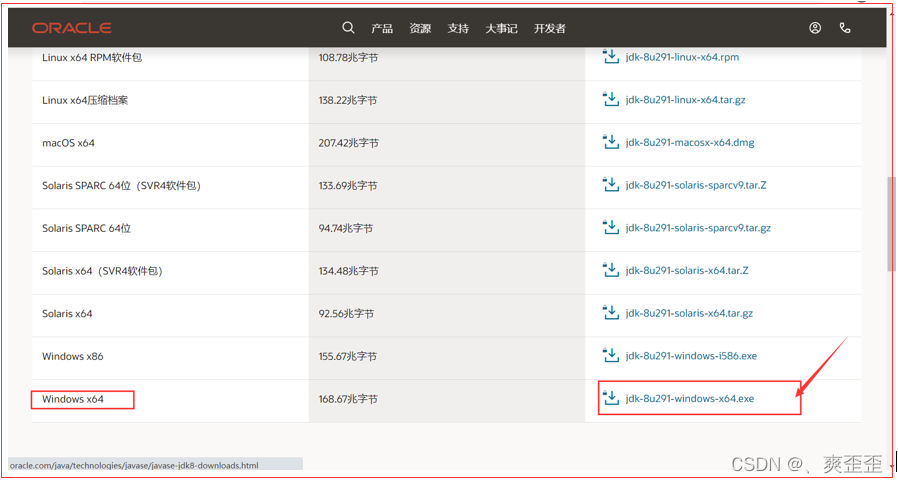Click download icon for jdk-8u291-linux-x64.tar.gz
898x483 pixels.
(611, 99)
